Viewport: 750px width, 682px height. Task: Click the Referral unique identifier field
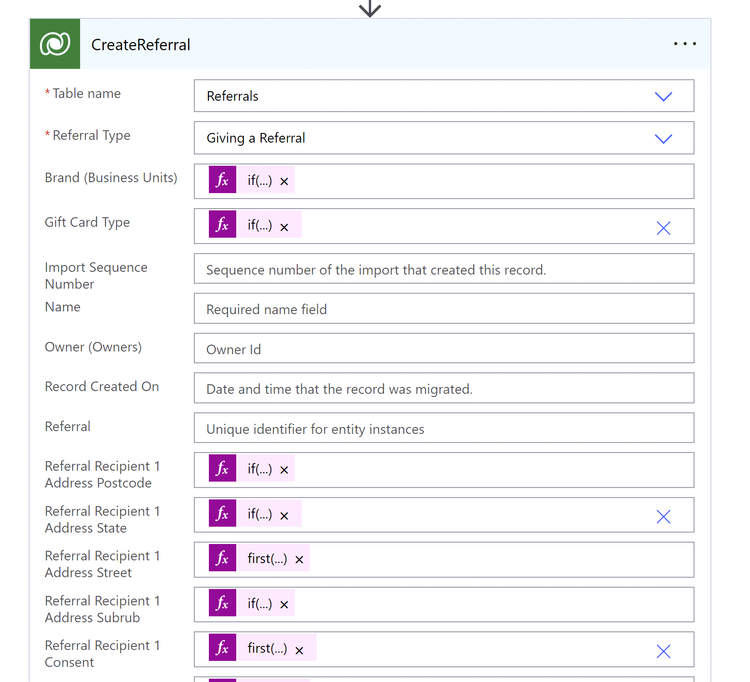(444, 428)
